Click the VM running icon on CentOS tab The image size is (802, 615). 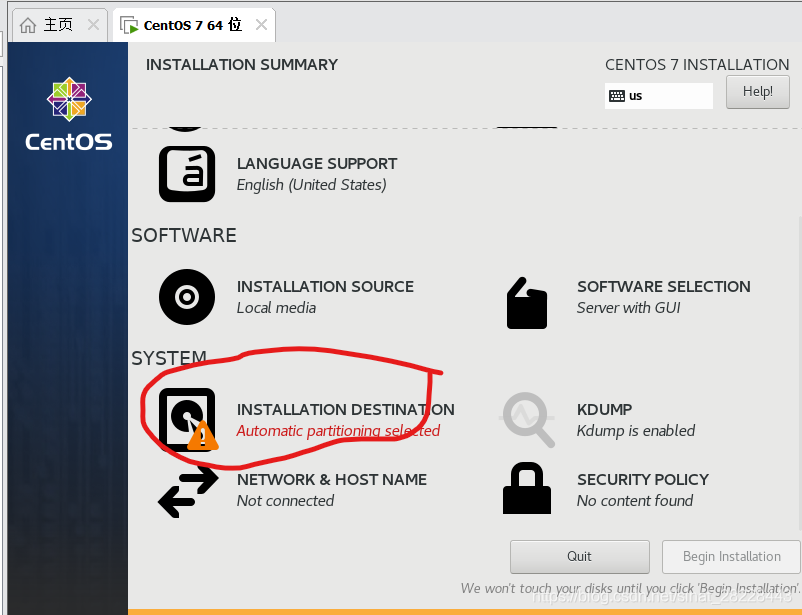click(x=129, y=25)
